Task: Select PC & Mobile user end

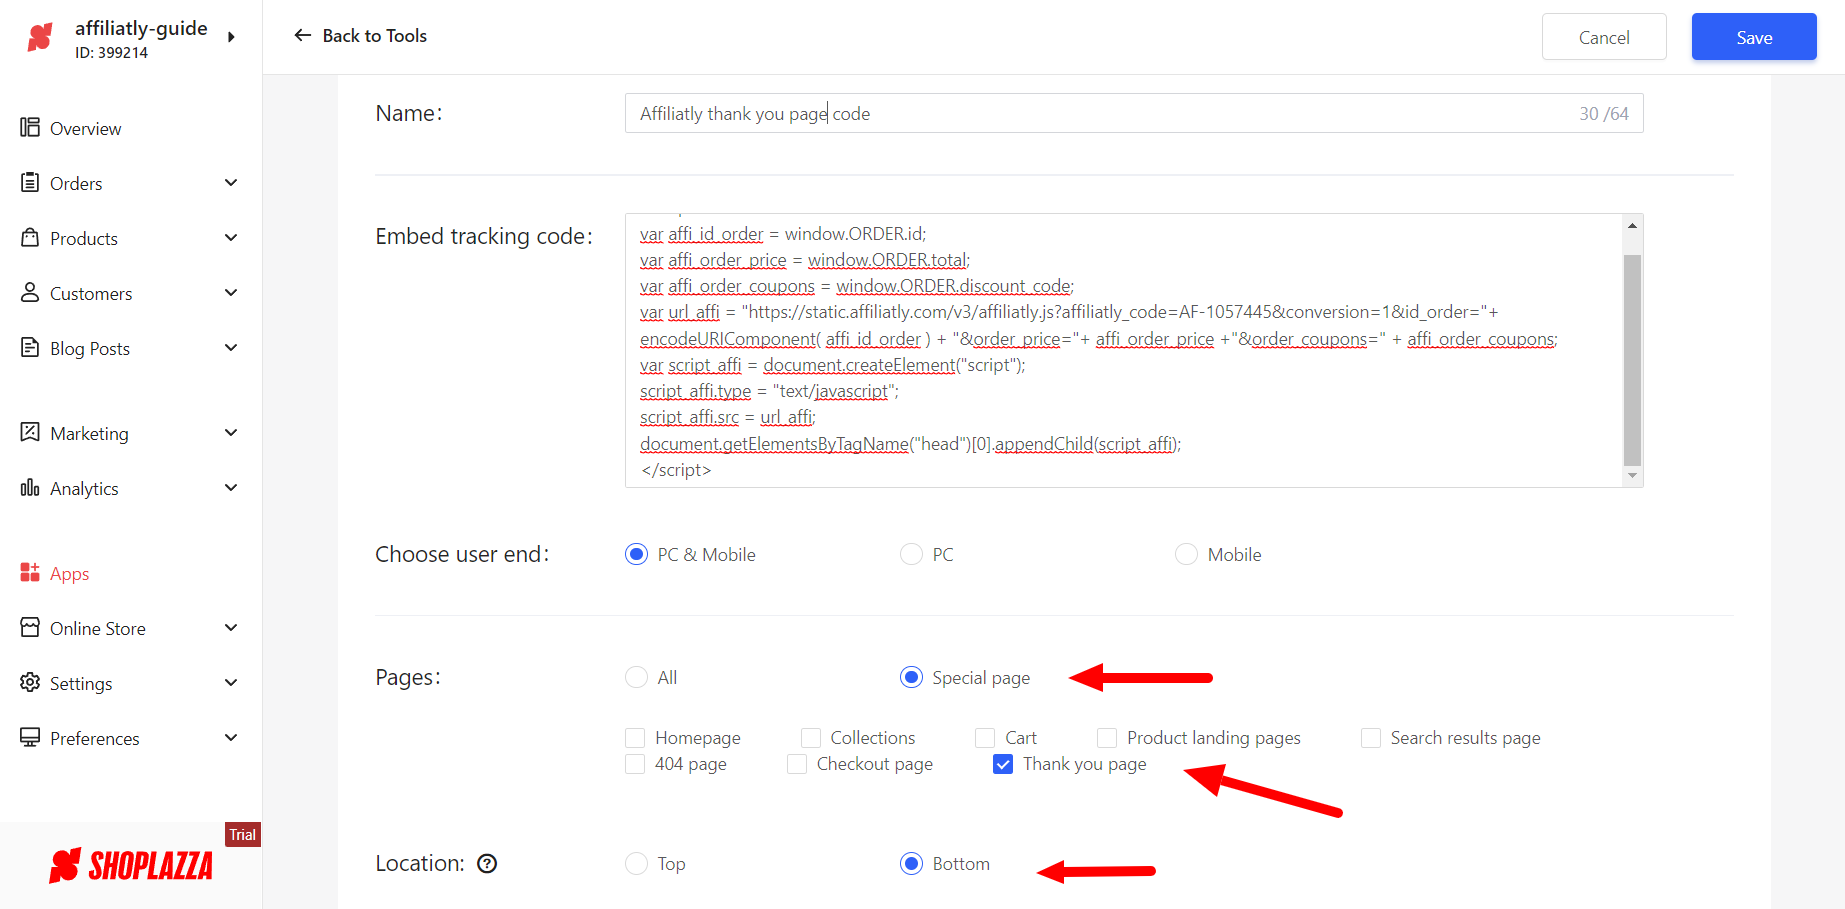Action: click(x=636, y=554)
